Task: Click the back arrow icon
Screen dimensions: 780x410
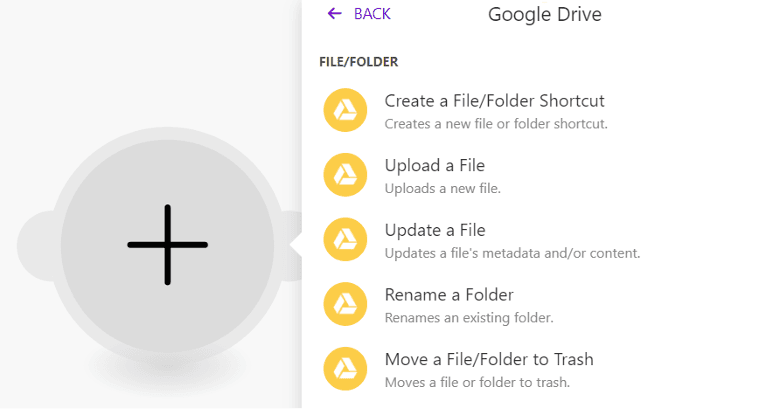Action: click(x=334, y=14)
